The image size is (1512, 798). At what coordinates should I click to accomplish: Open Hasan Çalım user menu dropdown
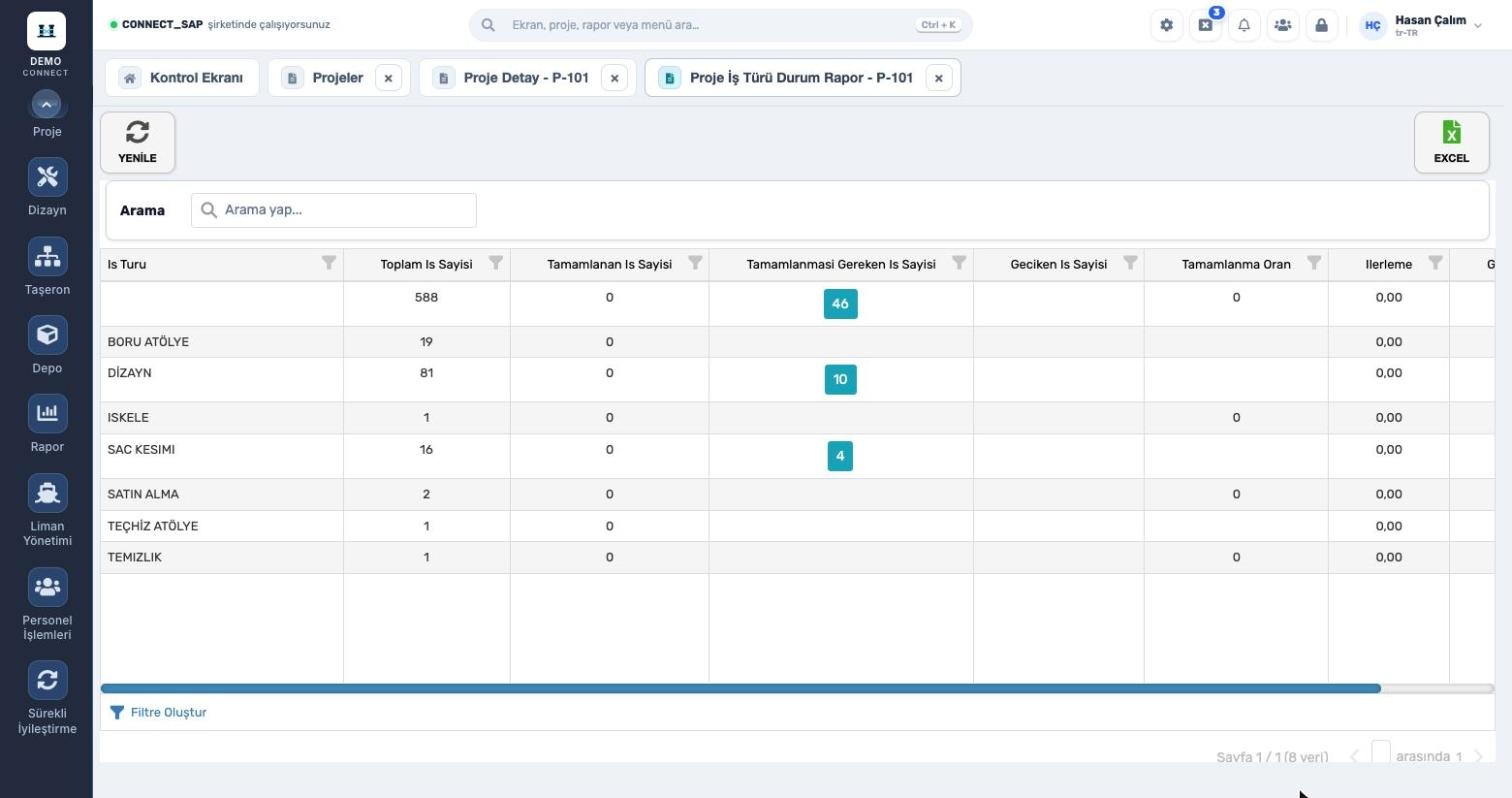click(x=1421, y=25)
